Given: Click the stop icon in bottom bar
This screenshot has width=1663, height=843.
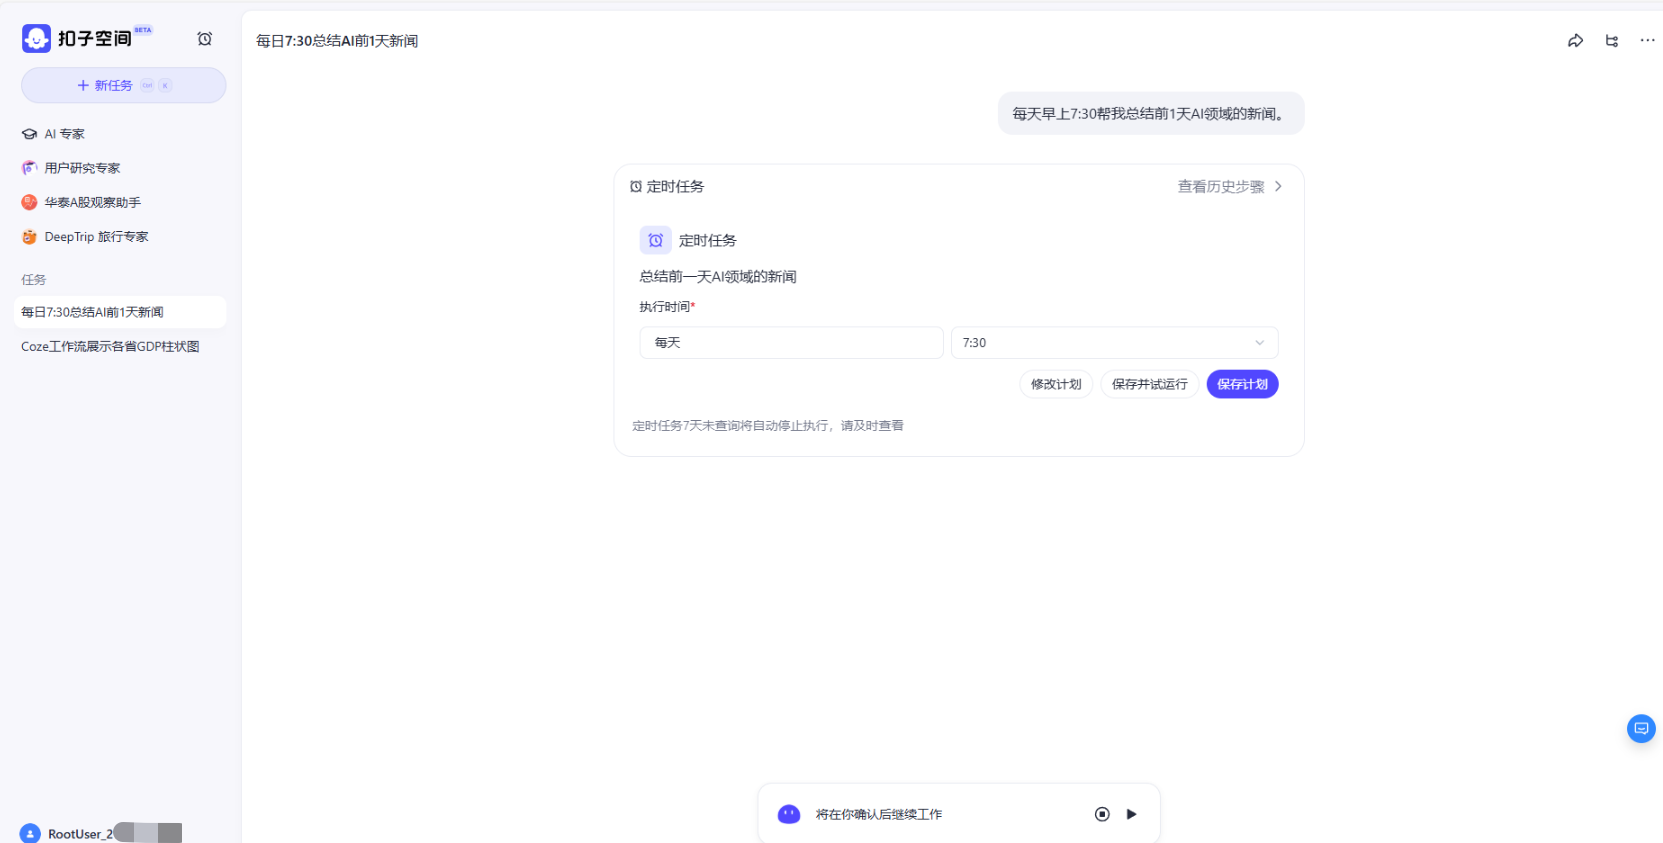Looking at the screenshot, I should (x=1102, y=814).
